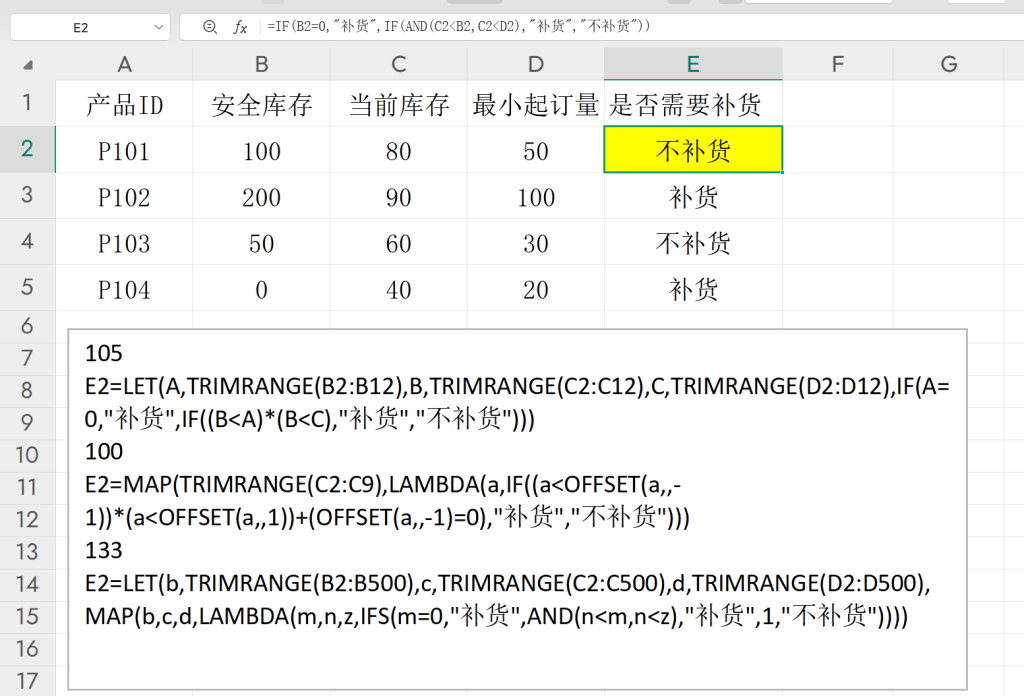Click the zoom magnifier icon in formula bar
This screenshot has height=696, width=1024.
[210, 27]
